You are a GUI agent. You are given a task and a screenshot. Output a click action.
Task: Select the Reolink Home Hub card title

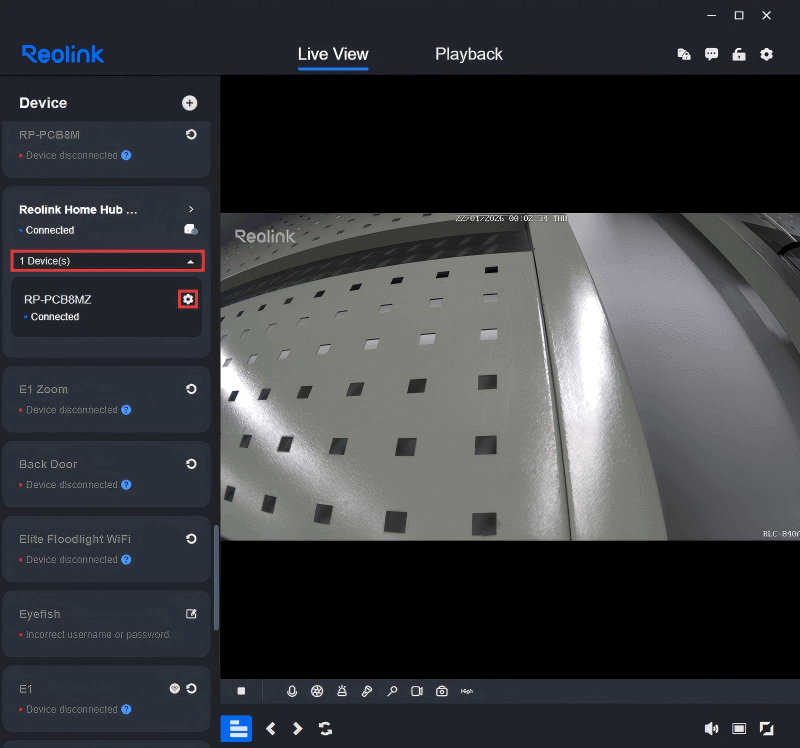pos(78,210)
